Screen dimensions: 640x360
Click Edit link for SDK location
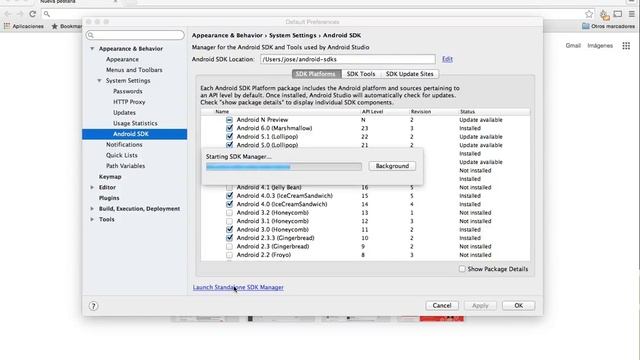(x=447, y=59)
